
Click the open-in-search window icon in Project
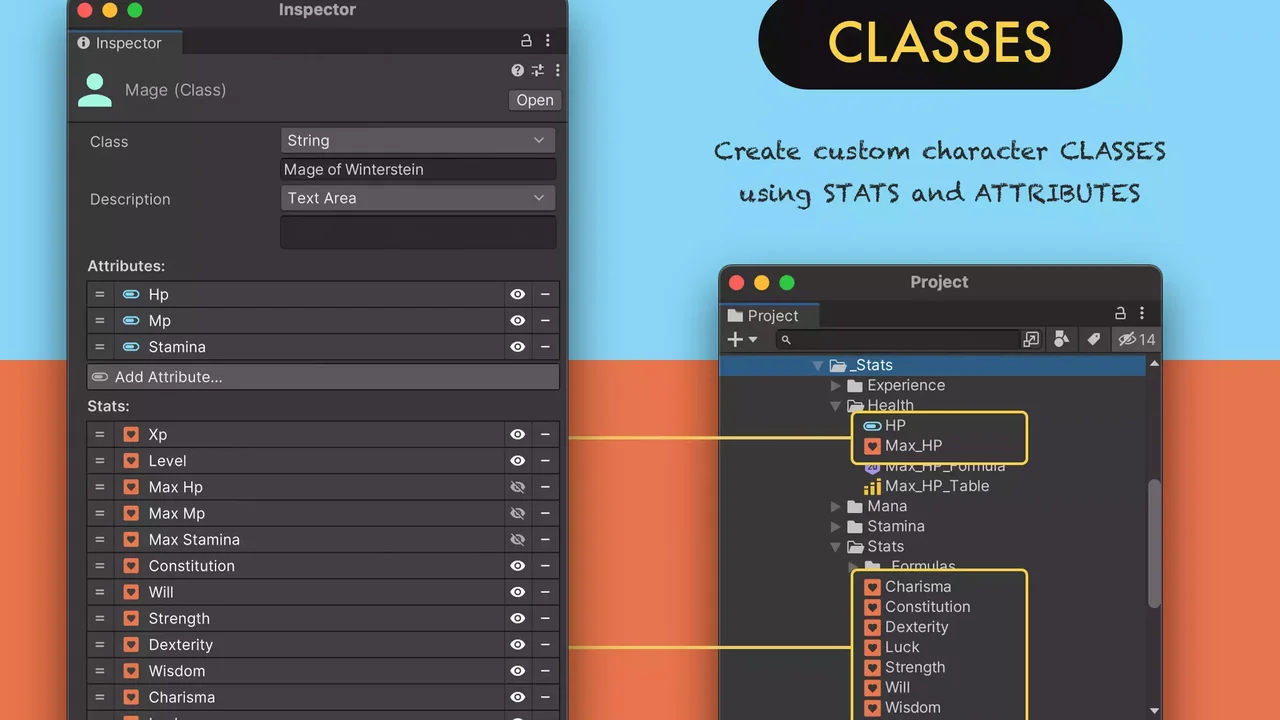pos(1031,339)
